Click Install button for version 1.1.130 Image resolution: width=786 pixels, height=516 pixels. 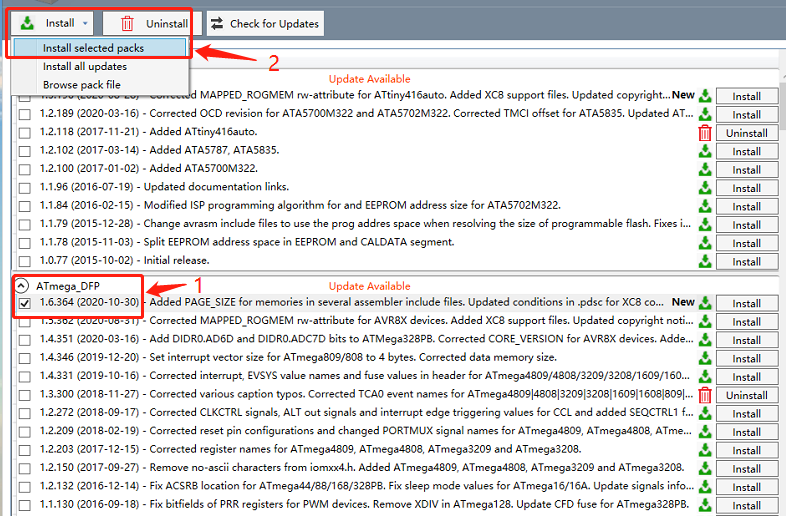(746, 505)
